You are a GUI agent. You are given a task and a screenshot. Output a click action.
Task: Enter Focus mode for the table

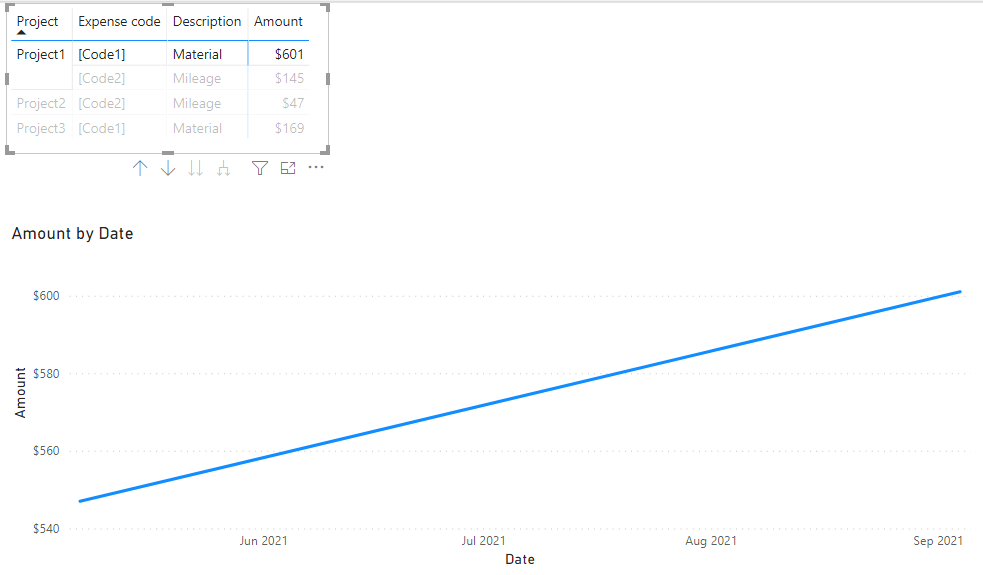(288, 168)
